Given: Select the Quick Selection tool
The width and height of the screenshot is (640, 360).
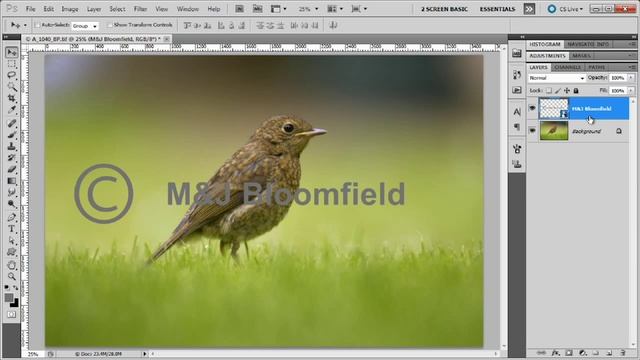Looking at the screenshot, I should 11,87.
